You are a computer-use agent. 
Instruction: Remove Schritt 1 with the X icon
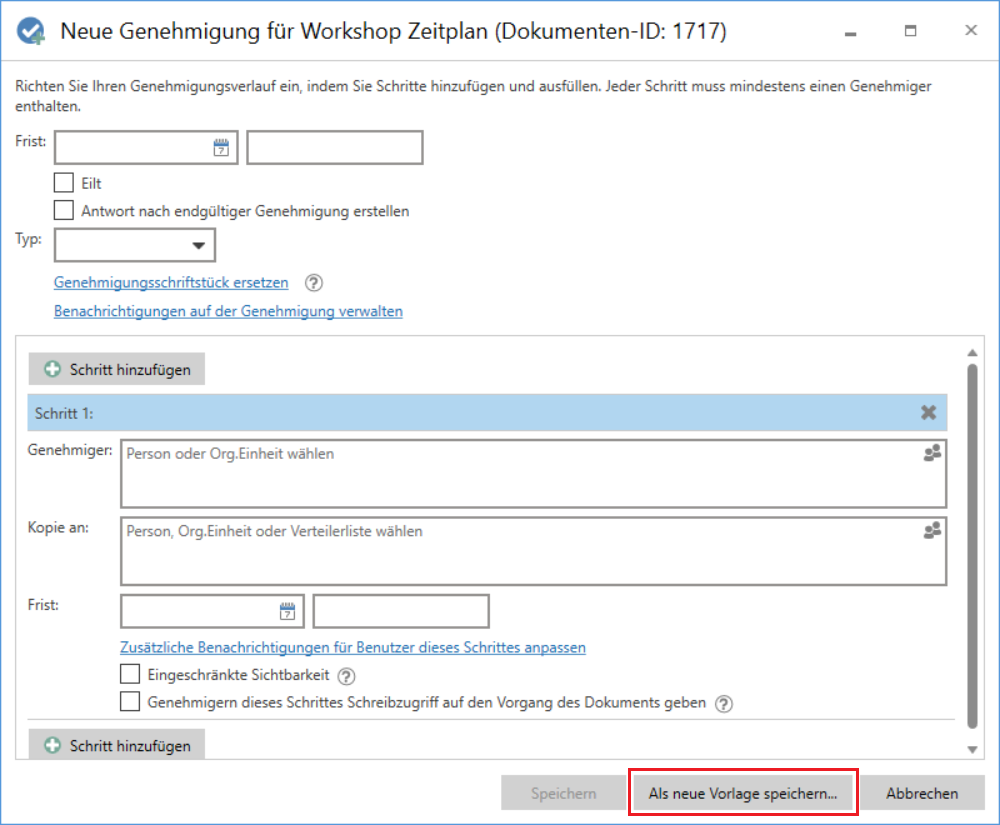click(929, 412)
